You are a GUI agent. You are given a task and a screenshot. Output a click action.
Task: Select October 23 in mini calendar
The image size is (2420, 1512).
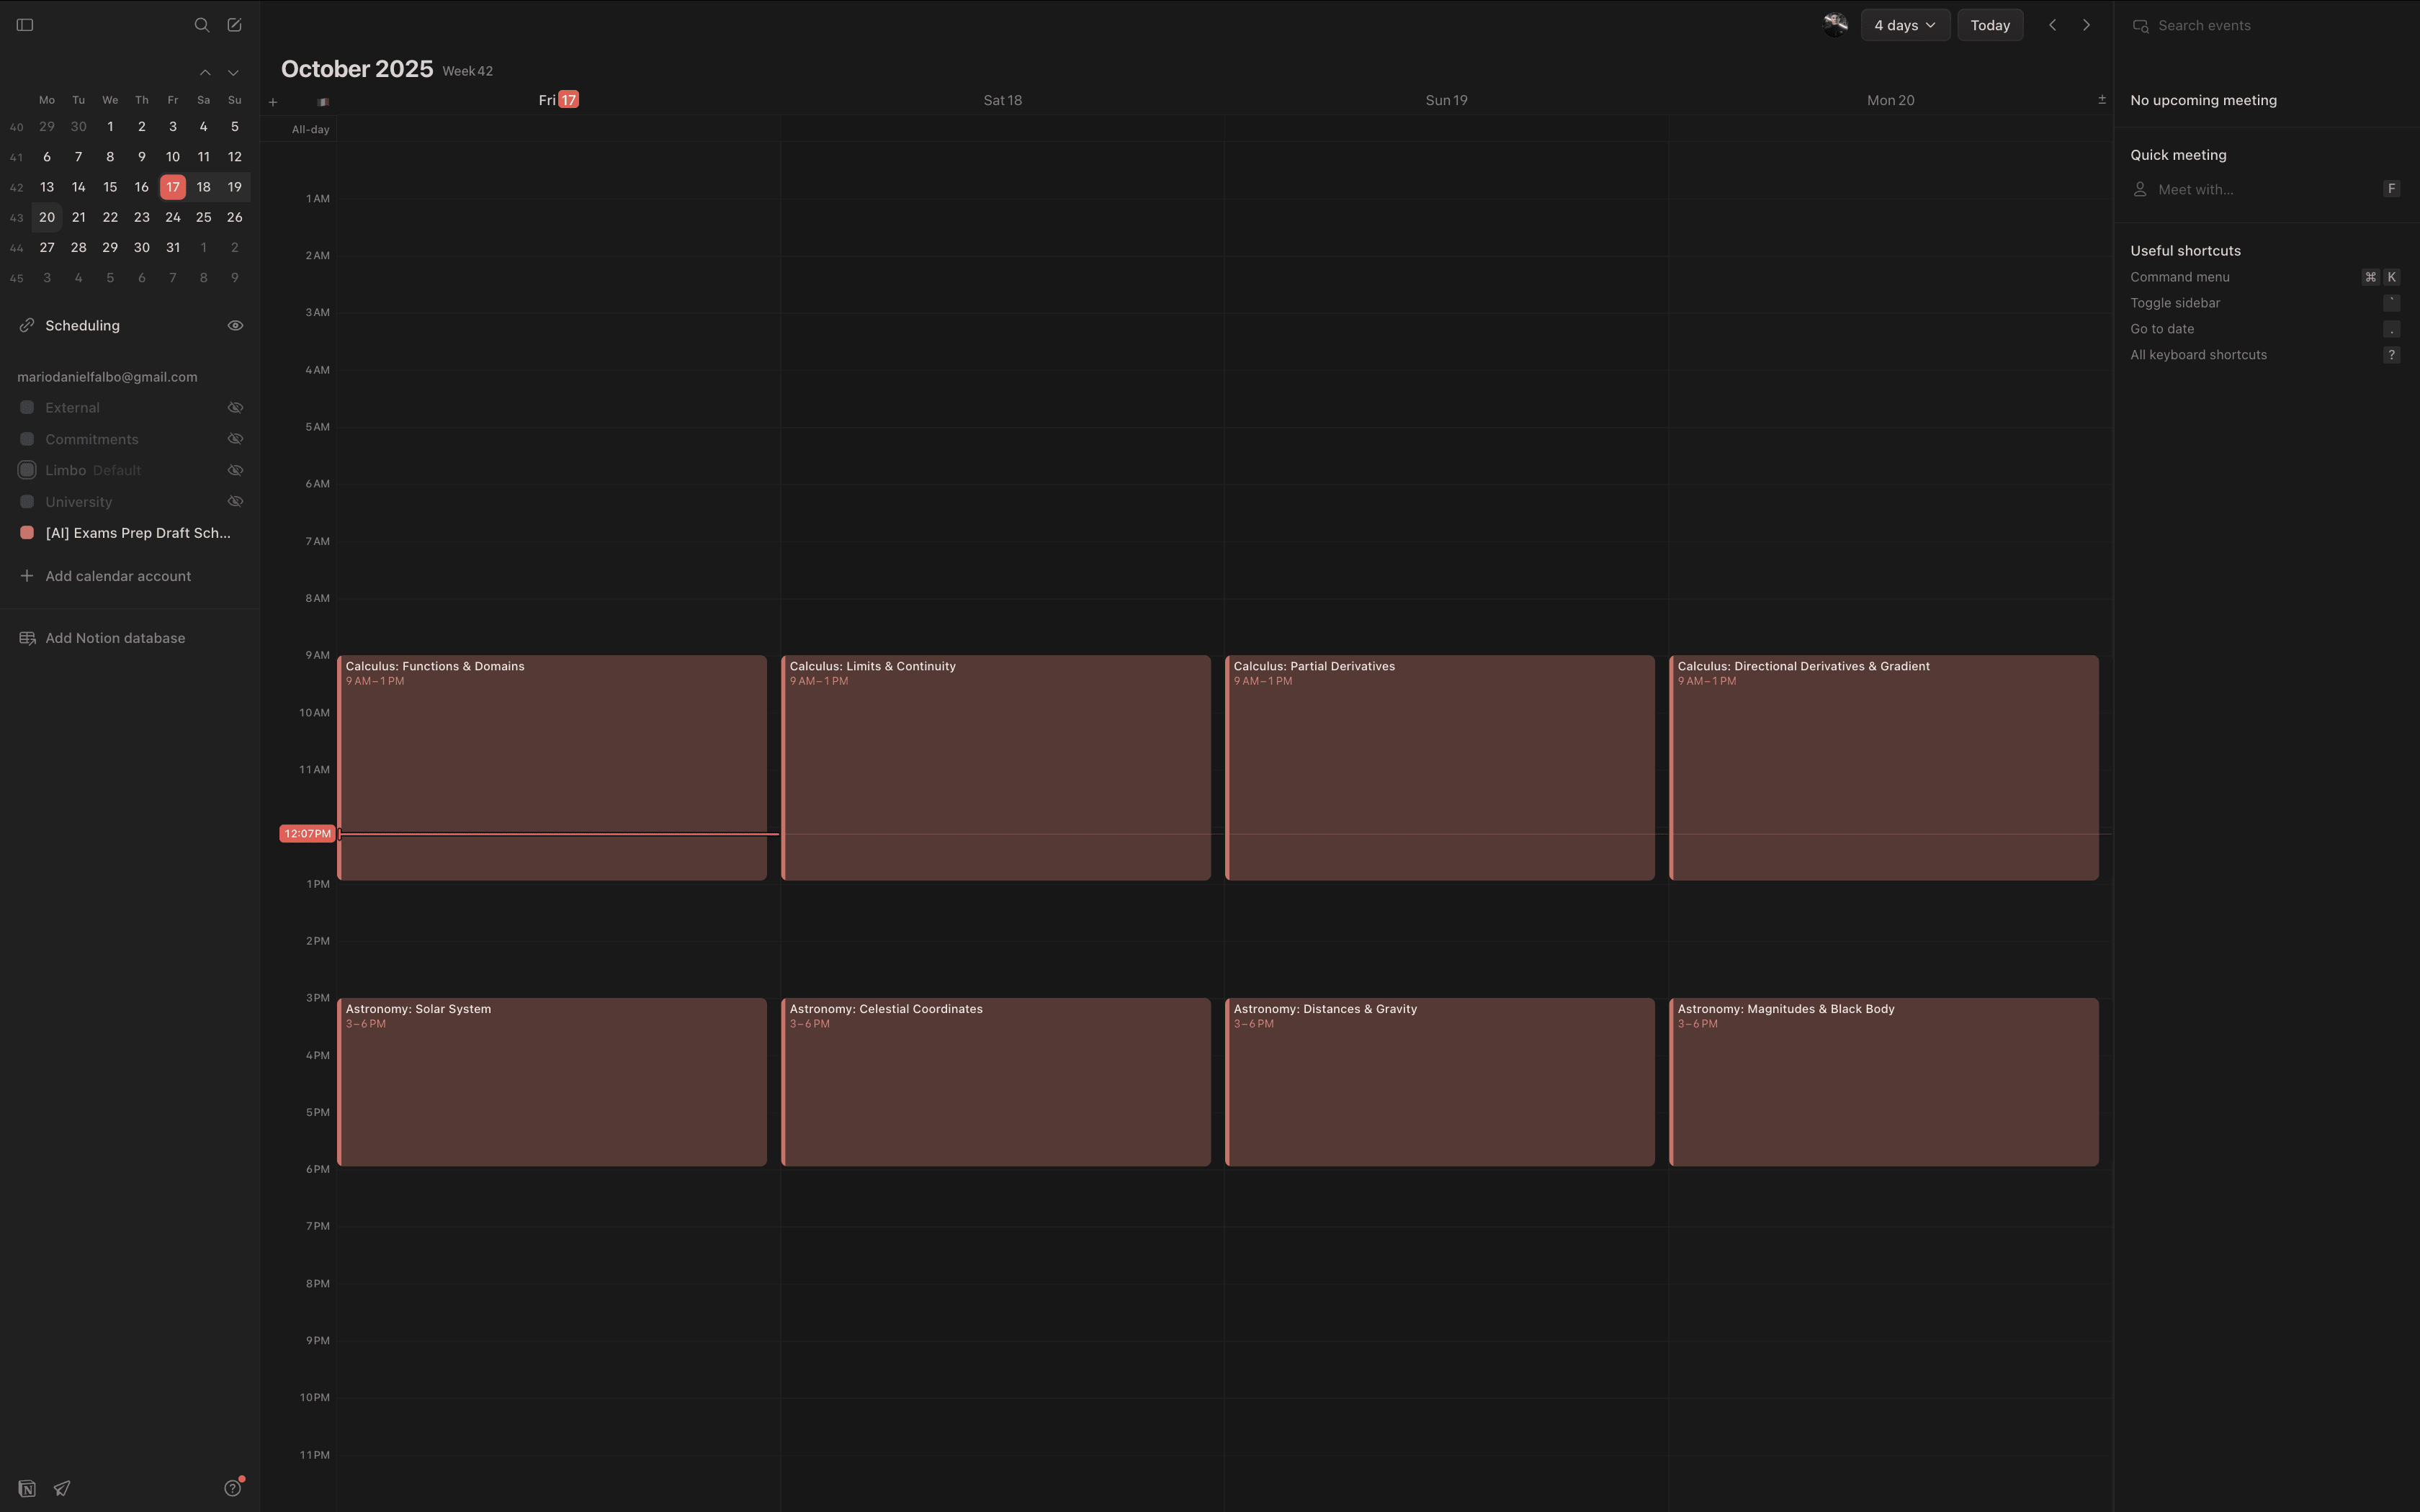pyautogui.click(x=142, y=217)
